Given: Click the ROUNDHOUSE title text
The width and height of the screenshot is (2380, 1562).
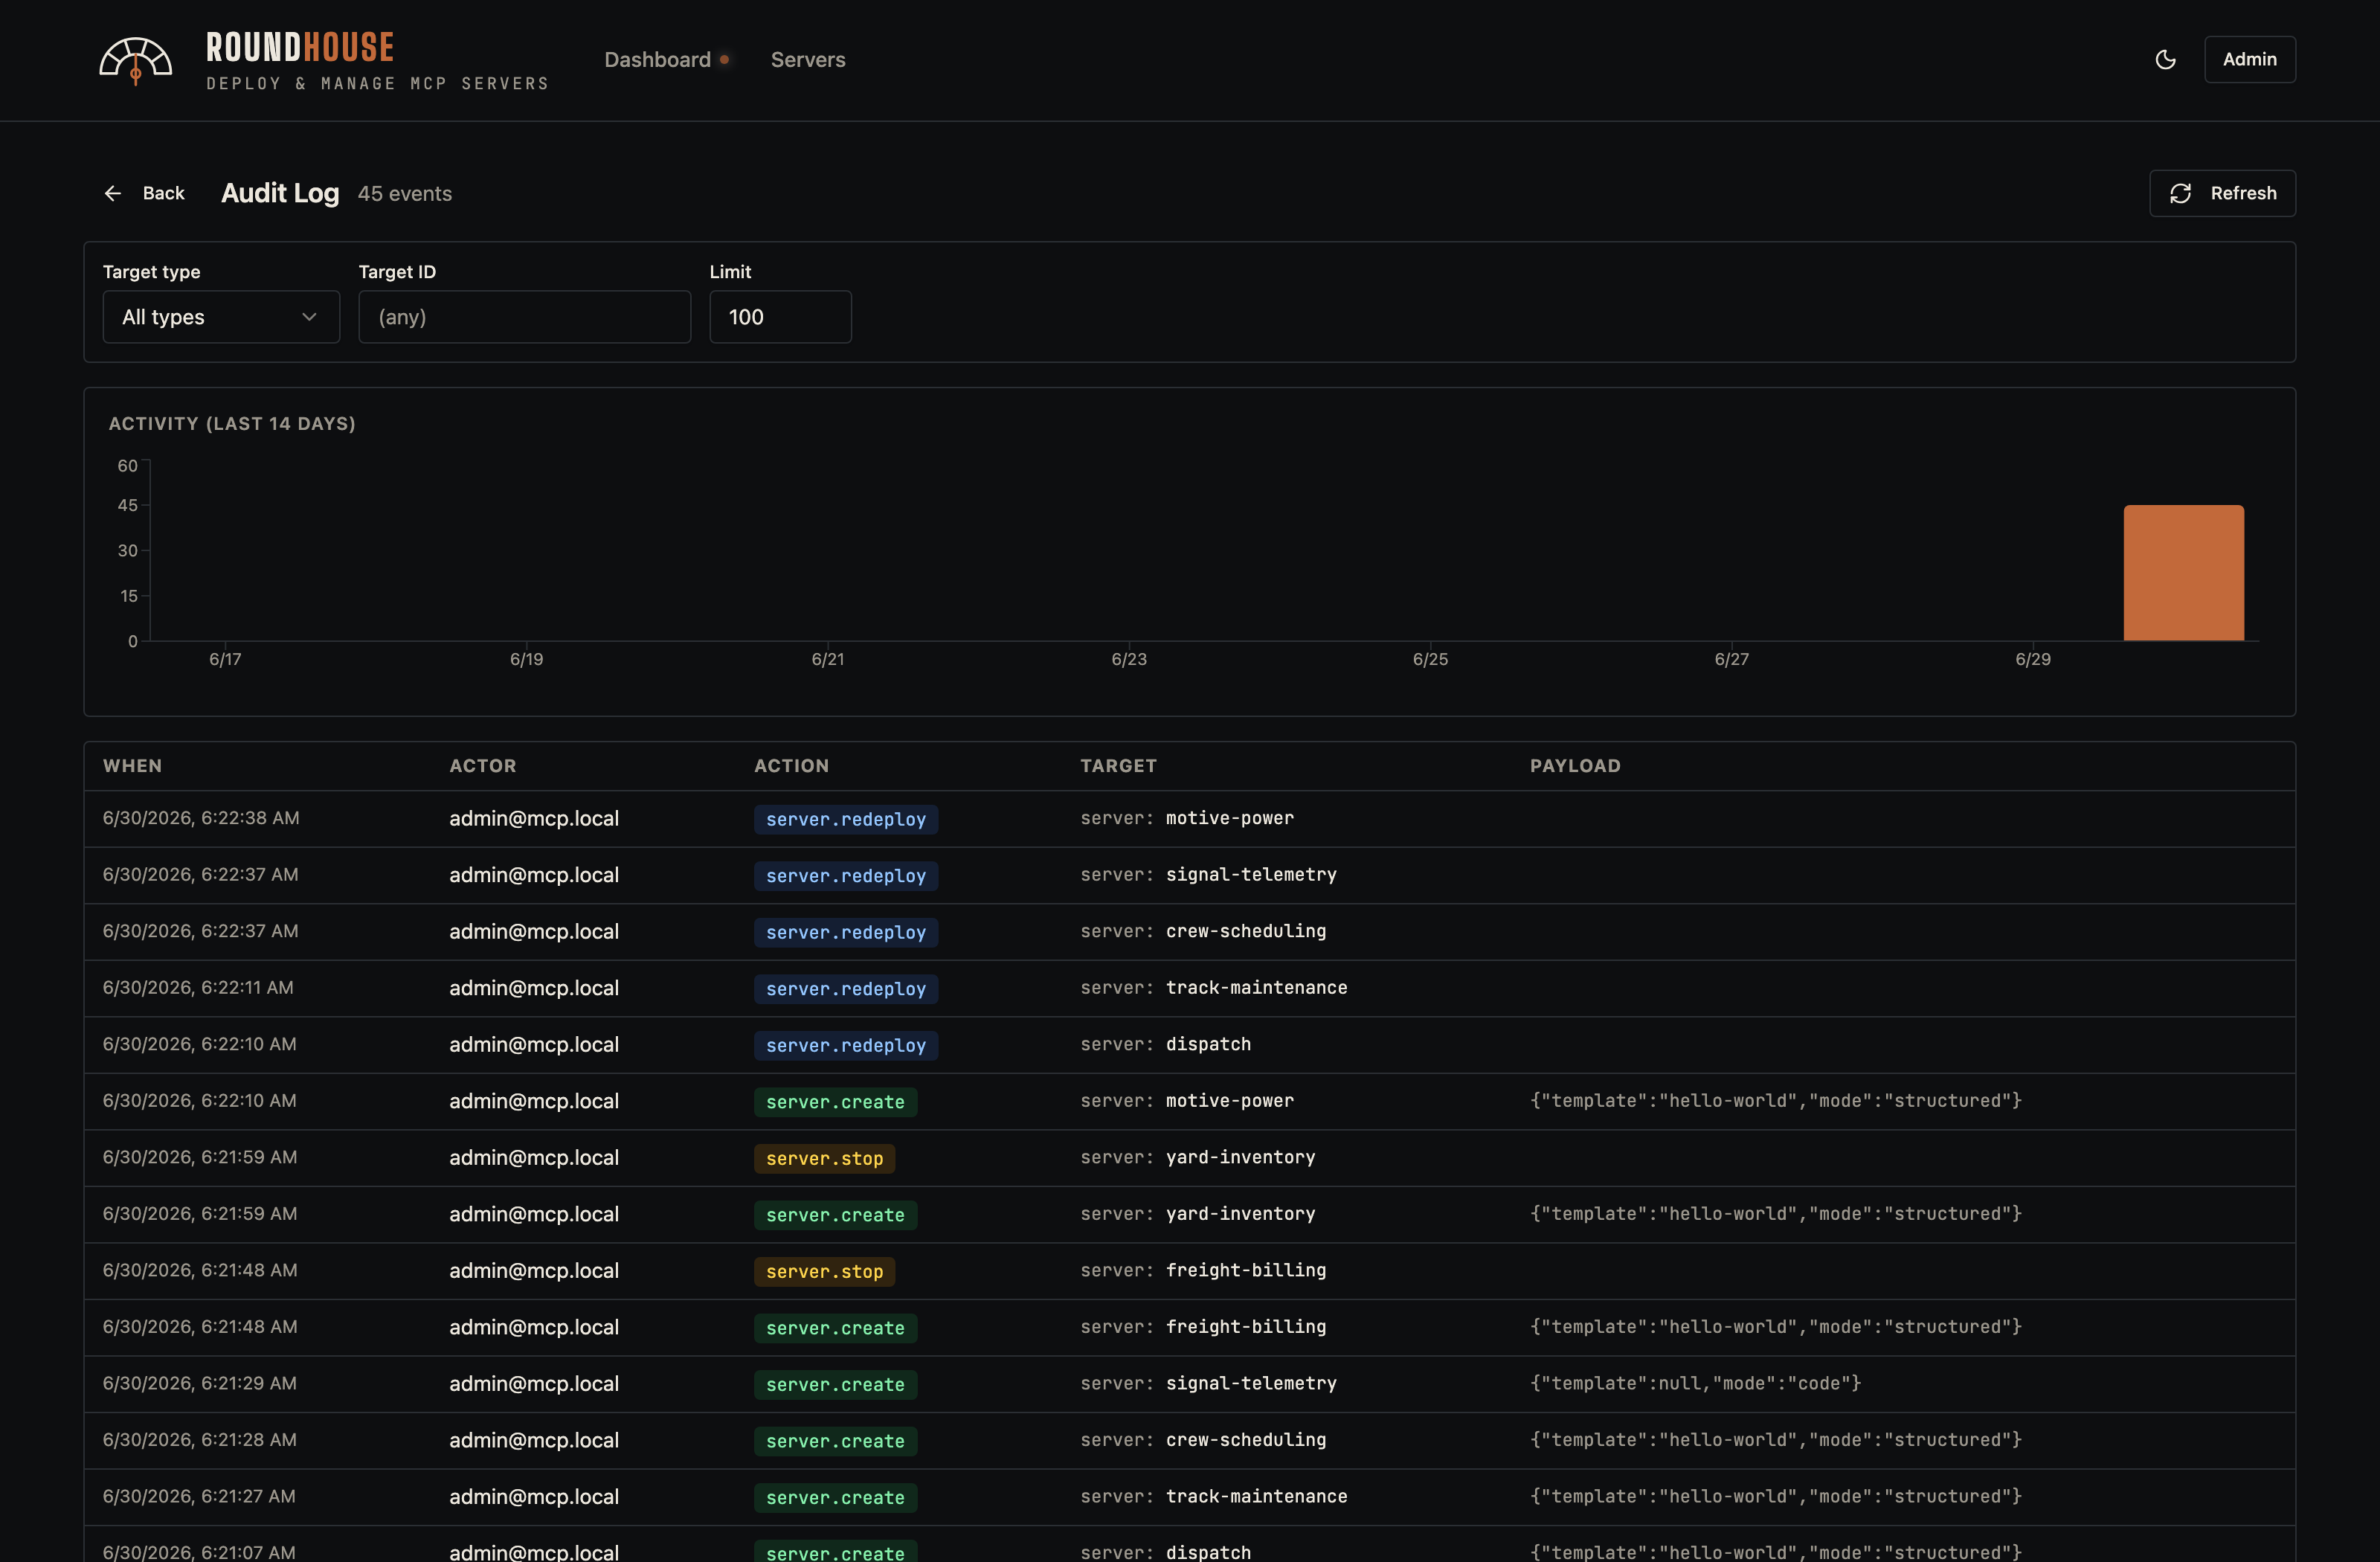Looking at the screenshot, I should pyautogui.click(x=300, y=47).
